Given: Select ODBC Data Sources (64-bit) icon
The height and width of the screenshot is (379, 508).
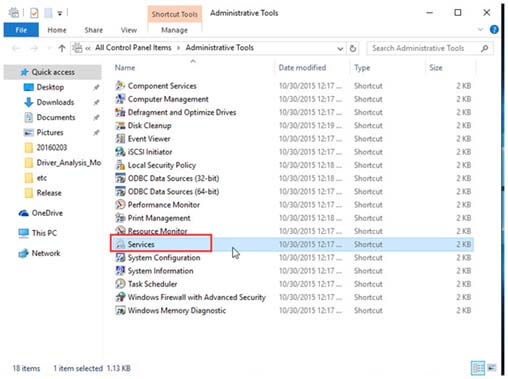Looking at the screenshot, I should pos(120,191).
